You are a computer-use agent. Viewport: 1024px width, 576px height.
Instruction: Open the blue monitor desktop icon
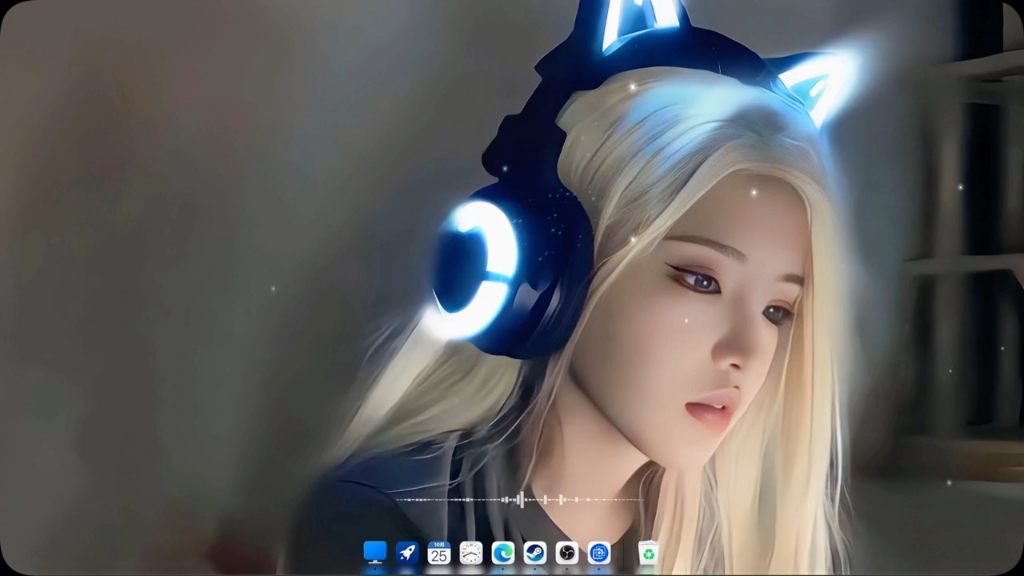(375, 552)
